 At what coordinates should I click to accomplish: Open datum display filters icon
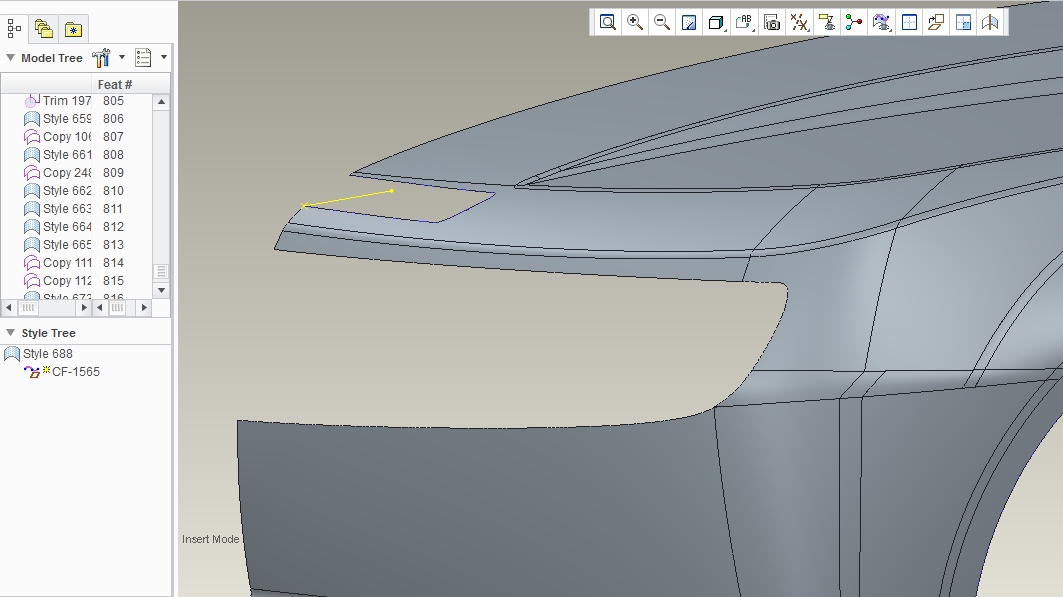click(799, 22)
